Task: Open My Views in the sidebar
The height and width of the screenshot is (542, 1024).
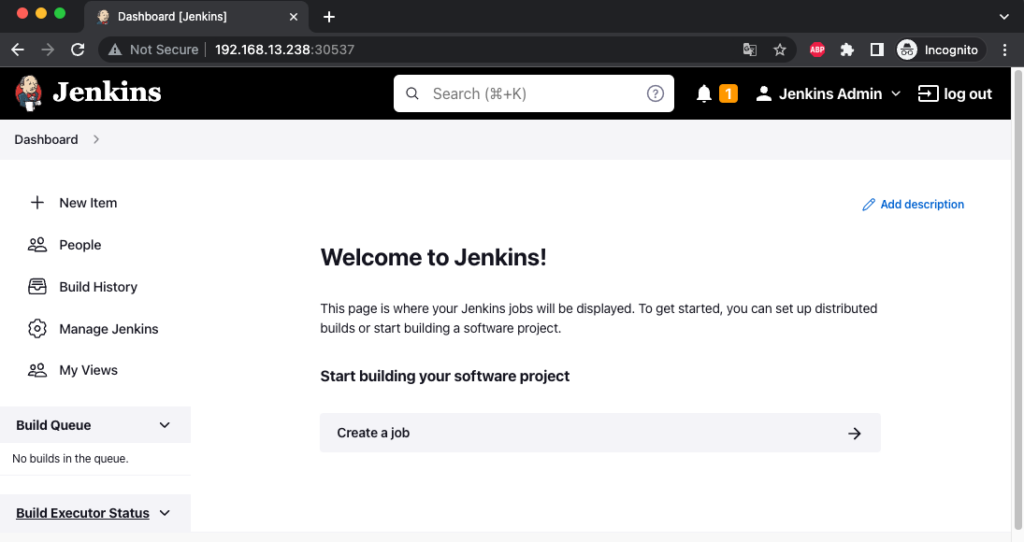Action: click(x=88, y=370)
